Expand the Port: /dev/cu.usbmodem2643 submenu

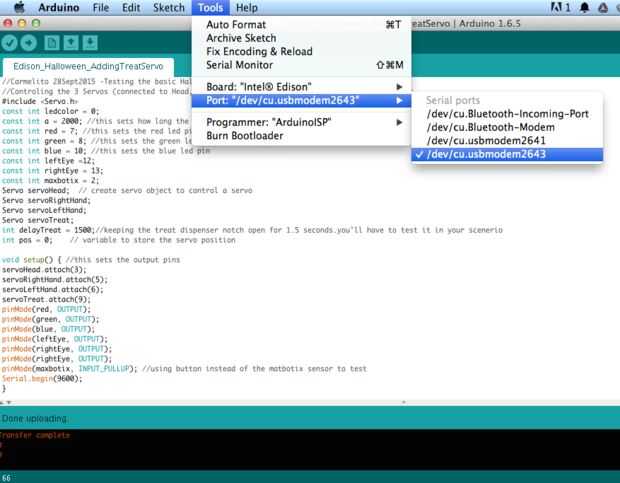(x=301, y=100)
